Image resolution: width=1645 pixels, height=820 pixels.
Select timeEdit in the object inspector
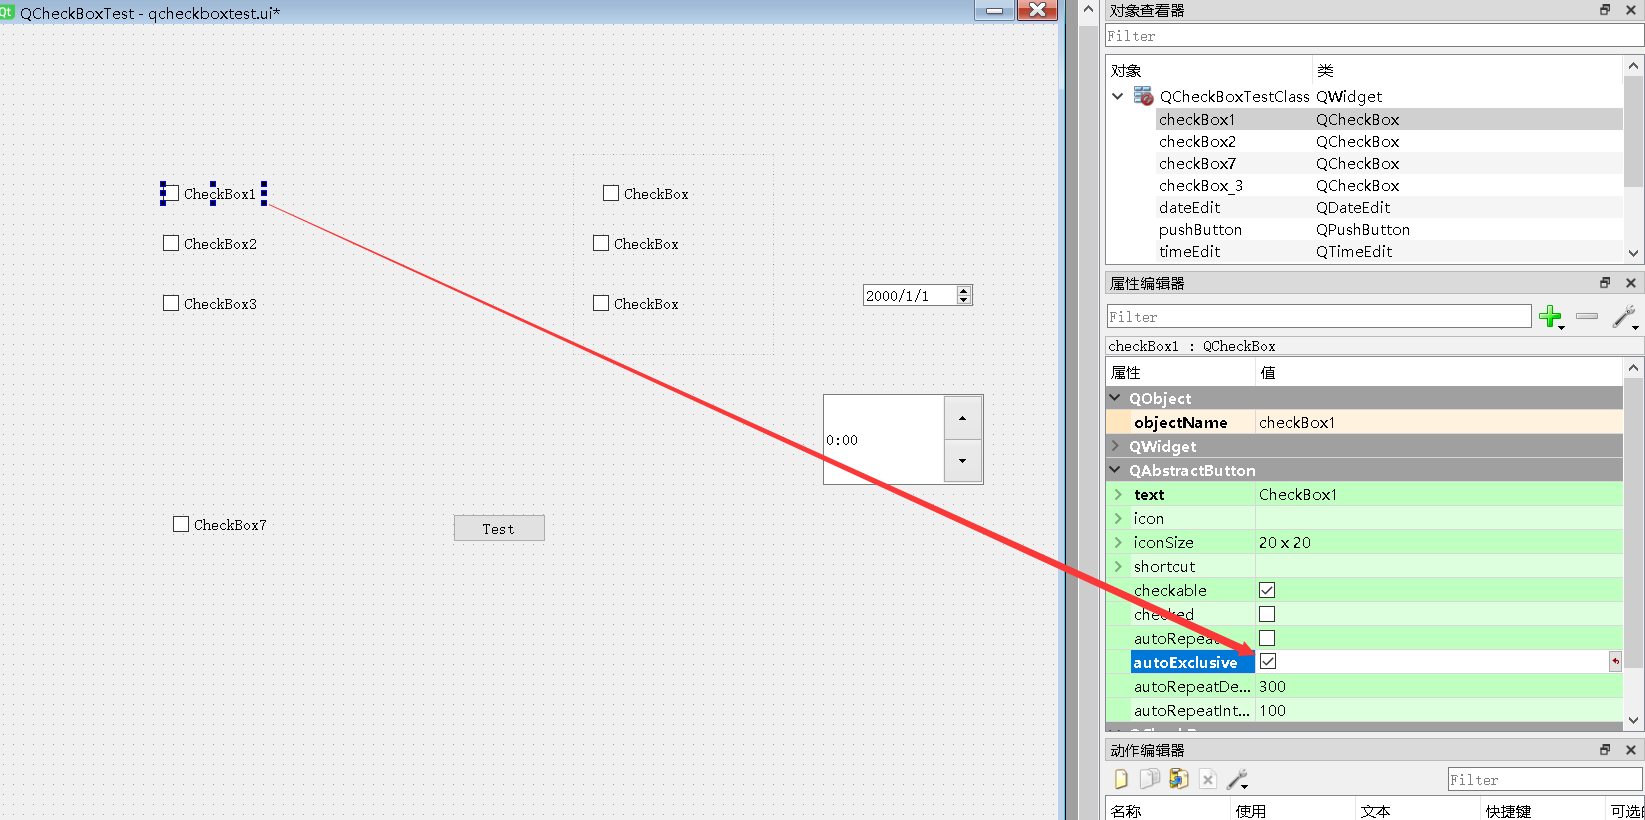[x=1189, y=251]
